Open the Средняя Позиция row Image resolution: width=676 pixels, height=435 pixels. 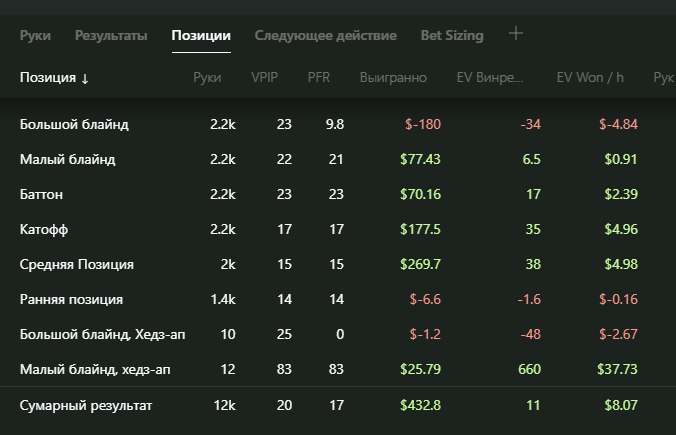pyautogui.click(x=77, y=265)
